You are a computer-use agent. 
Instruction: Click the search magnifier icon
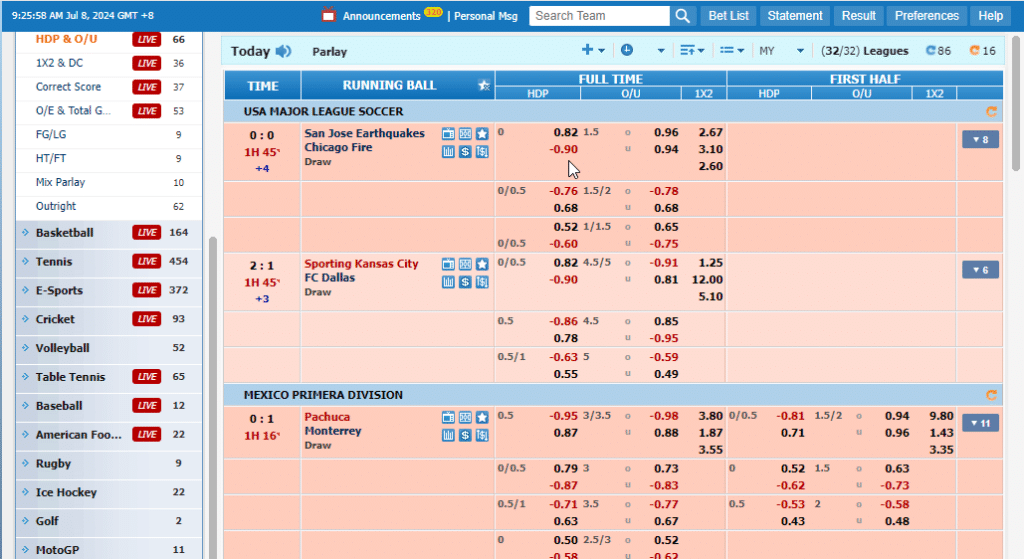click(x=682, y=16)
